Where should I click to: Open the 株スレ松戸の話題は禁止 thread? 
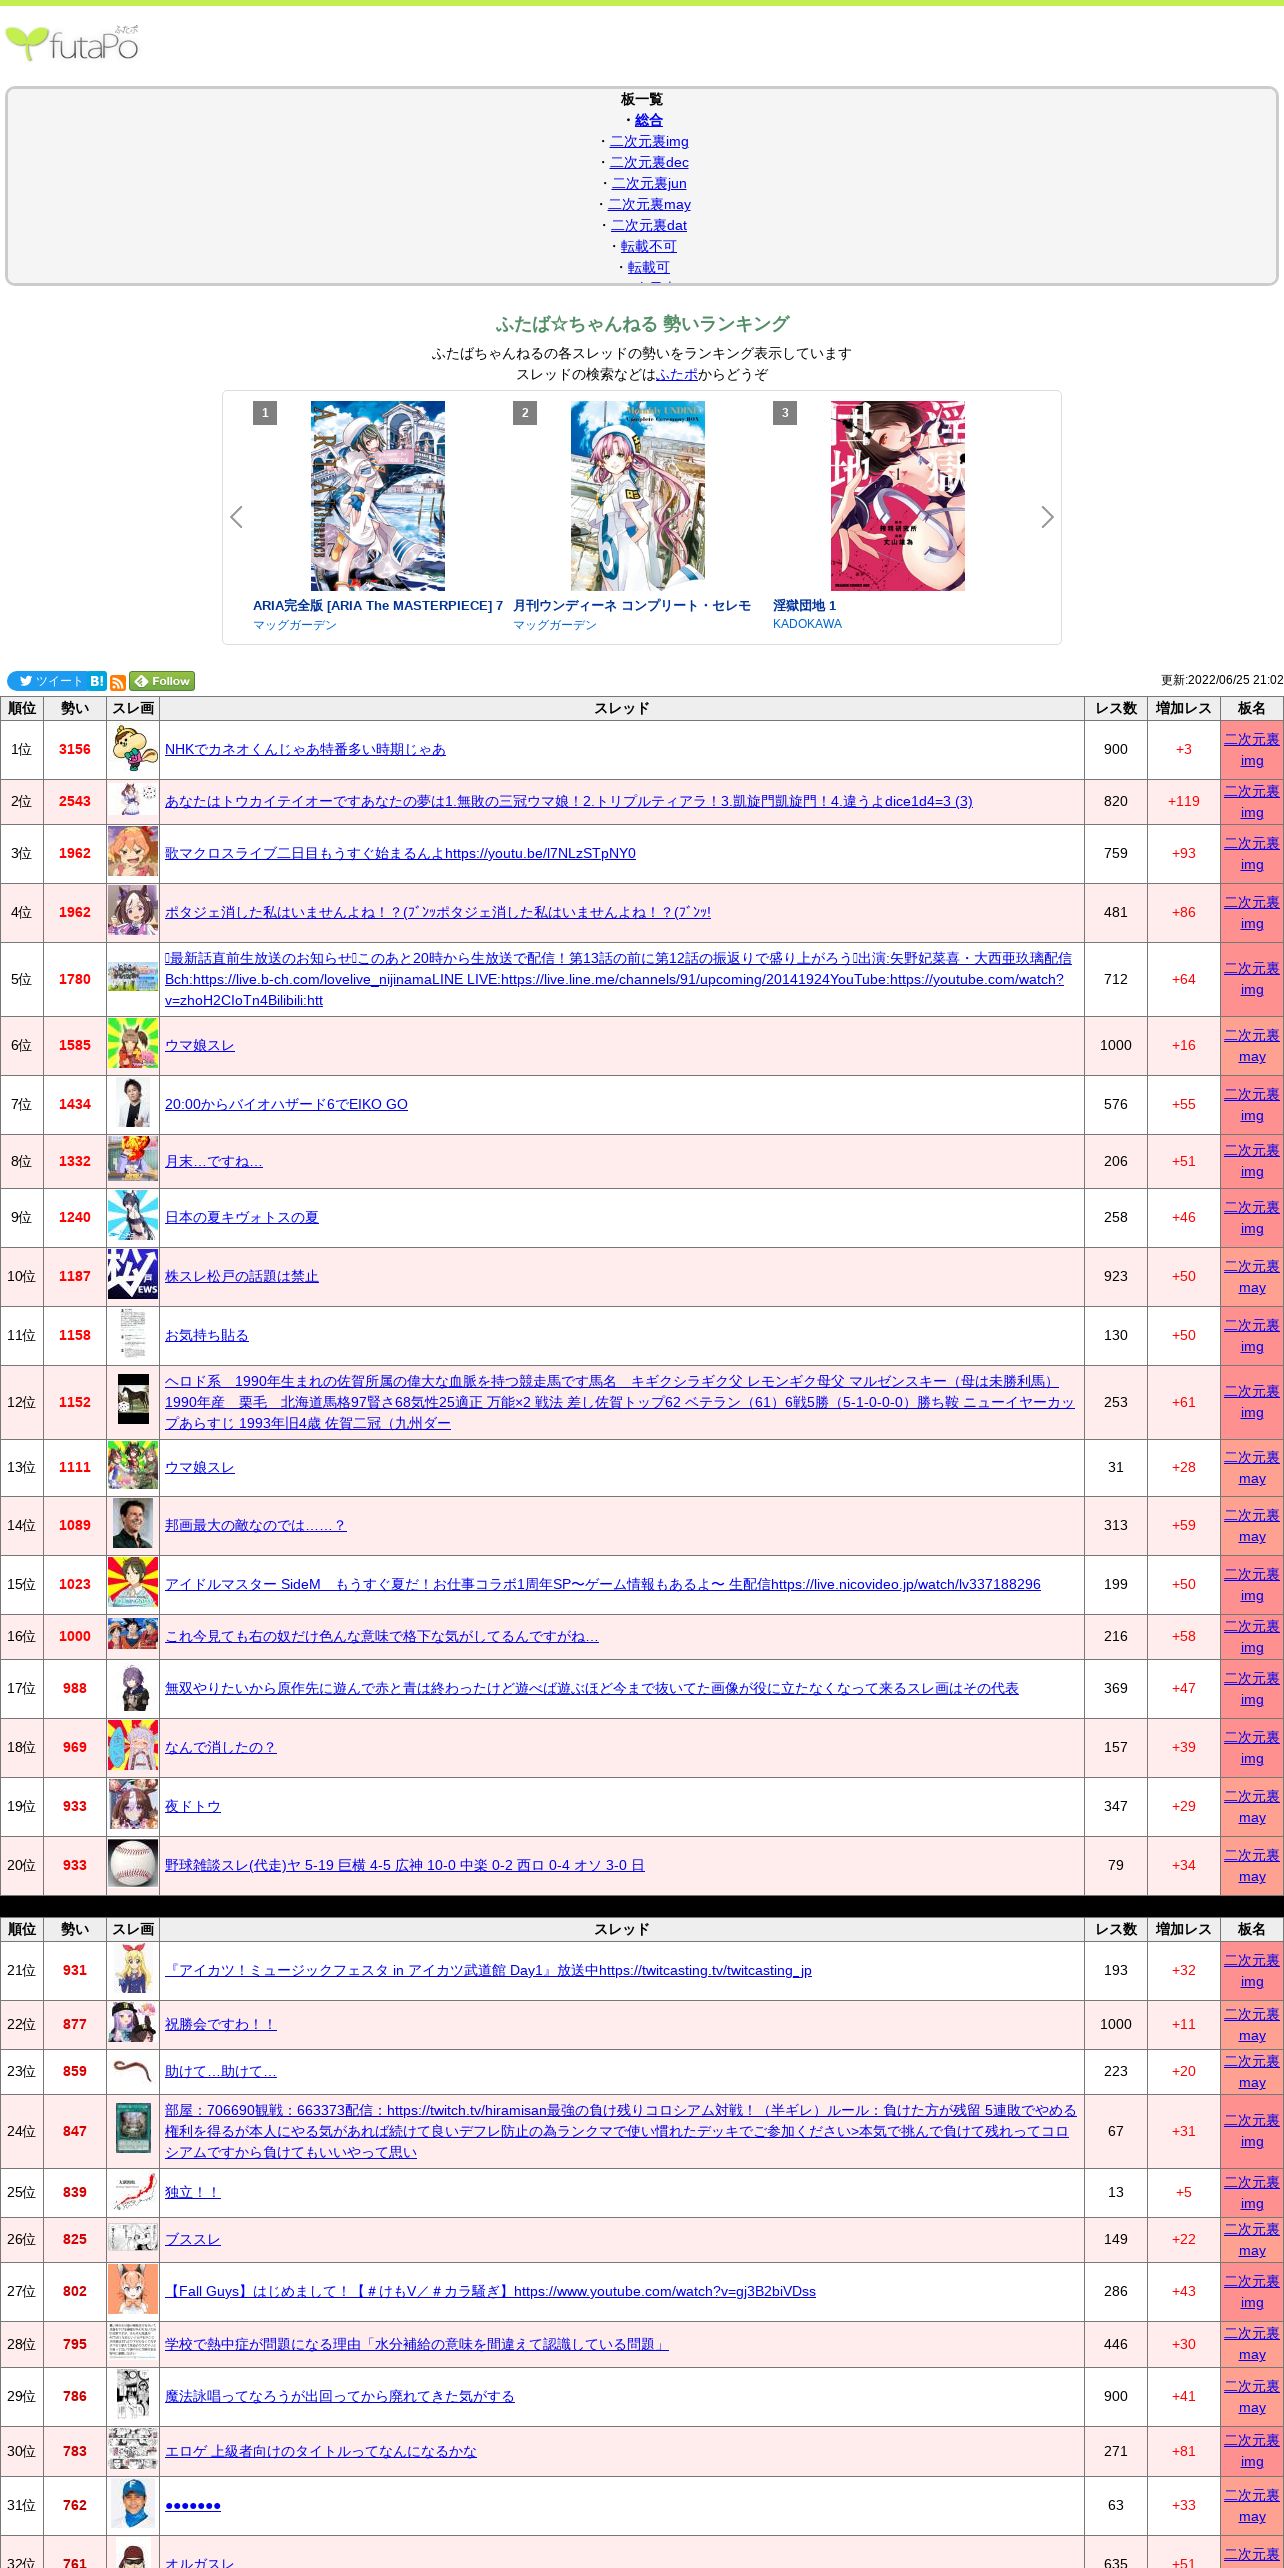click(242, 1276)
